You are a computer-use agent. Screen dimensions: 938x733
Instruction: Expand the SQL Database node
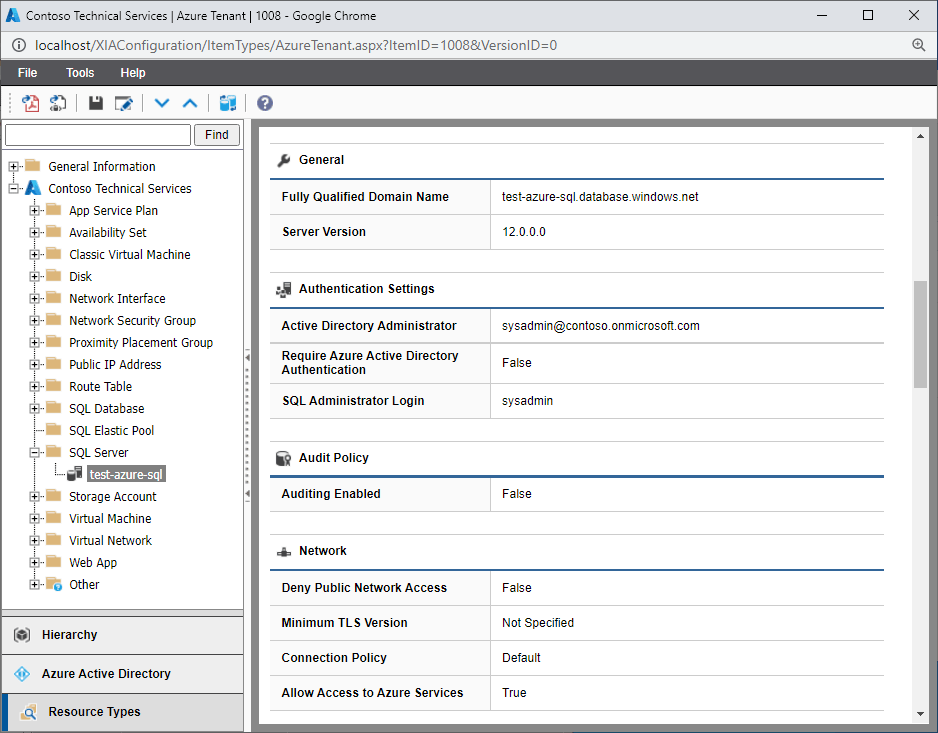click(x=34, y=409)
